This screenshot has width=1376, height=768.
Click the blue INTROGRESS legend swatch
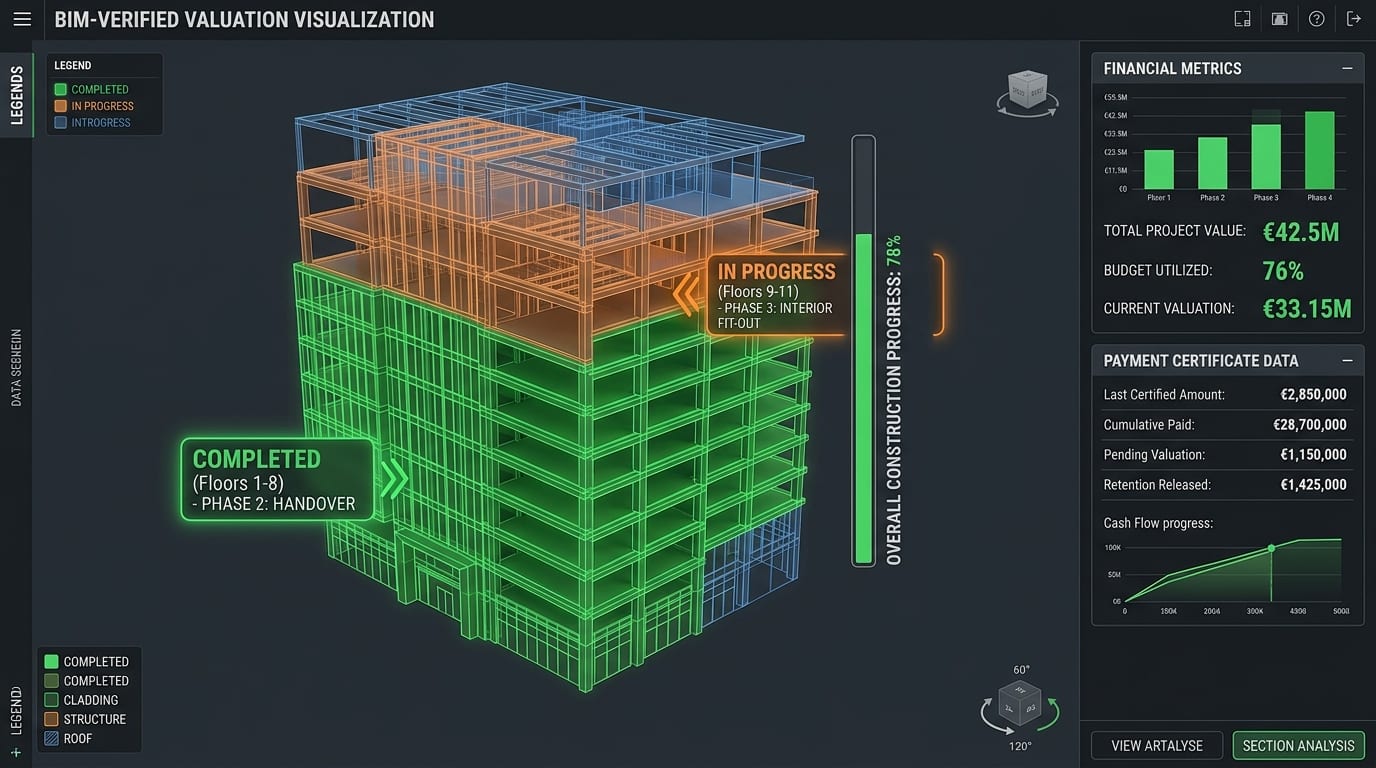pyautogui.click(x=61, y=123)
